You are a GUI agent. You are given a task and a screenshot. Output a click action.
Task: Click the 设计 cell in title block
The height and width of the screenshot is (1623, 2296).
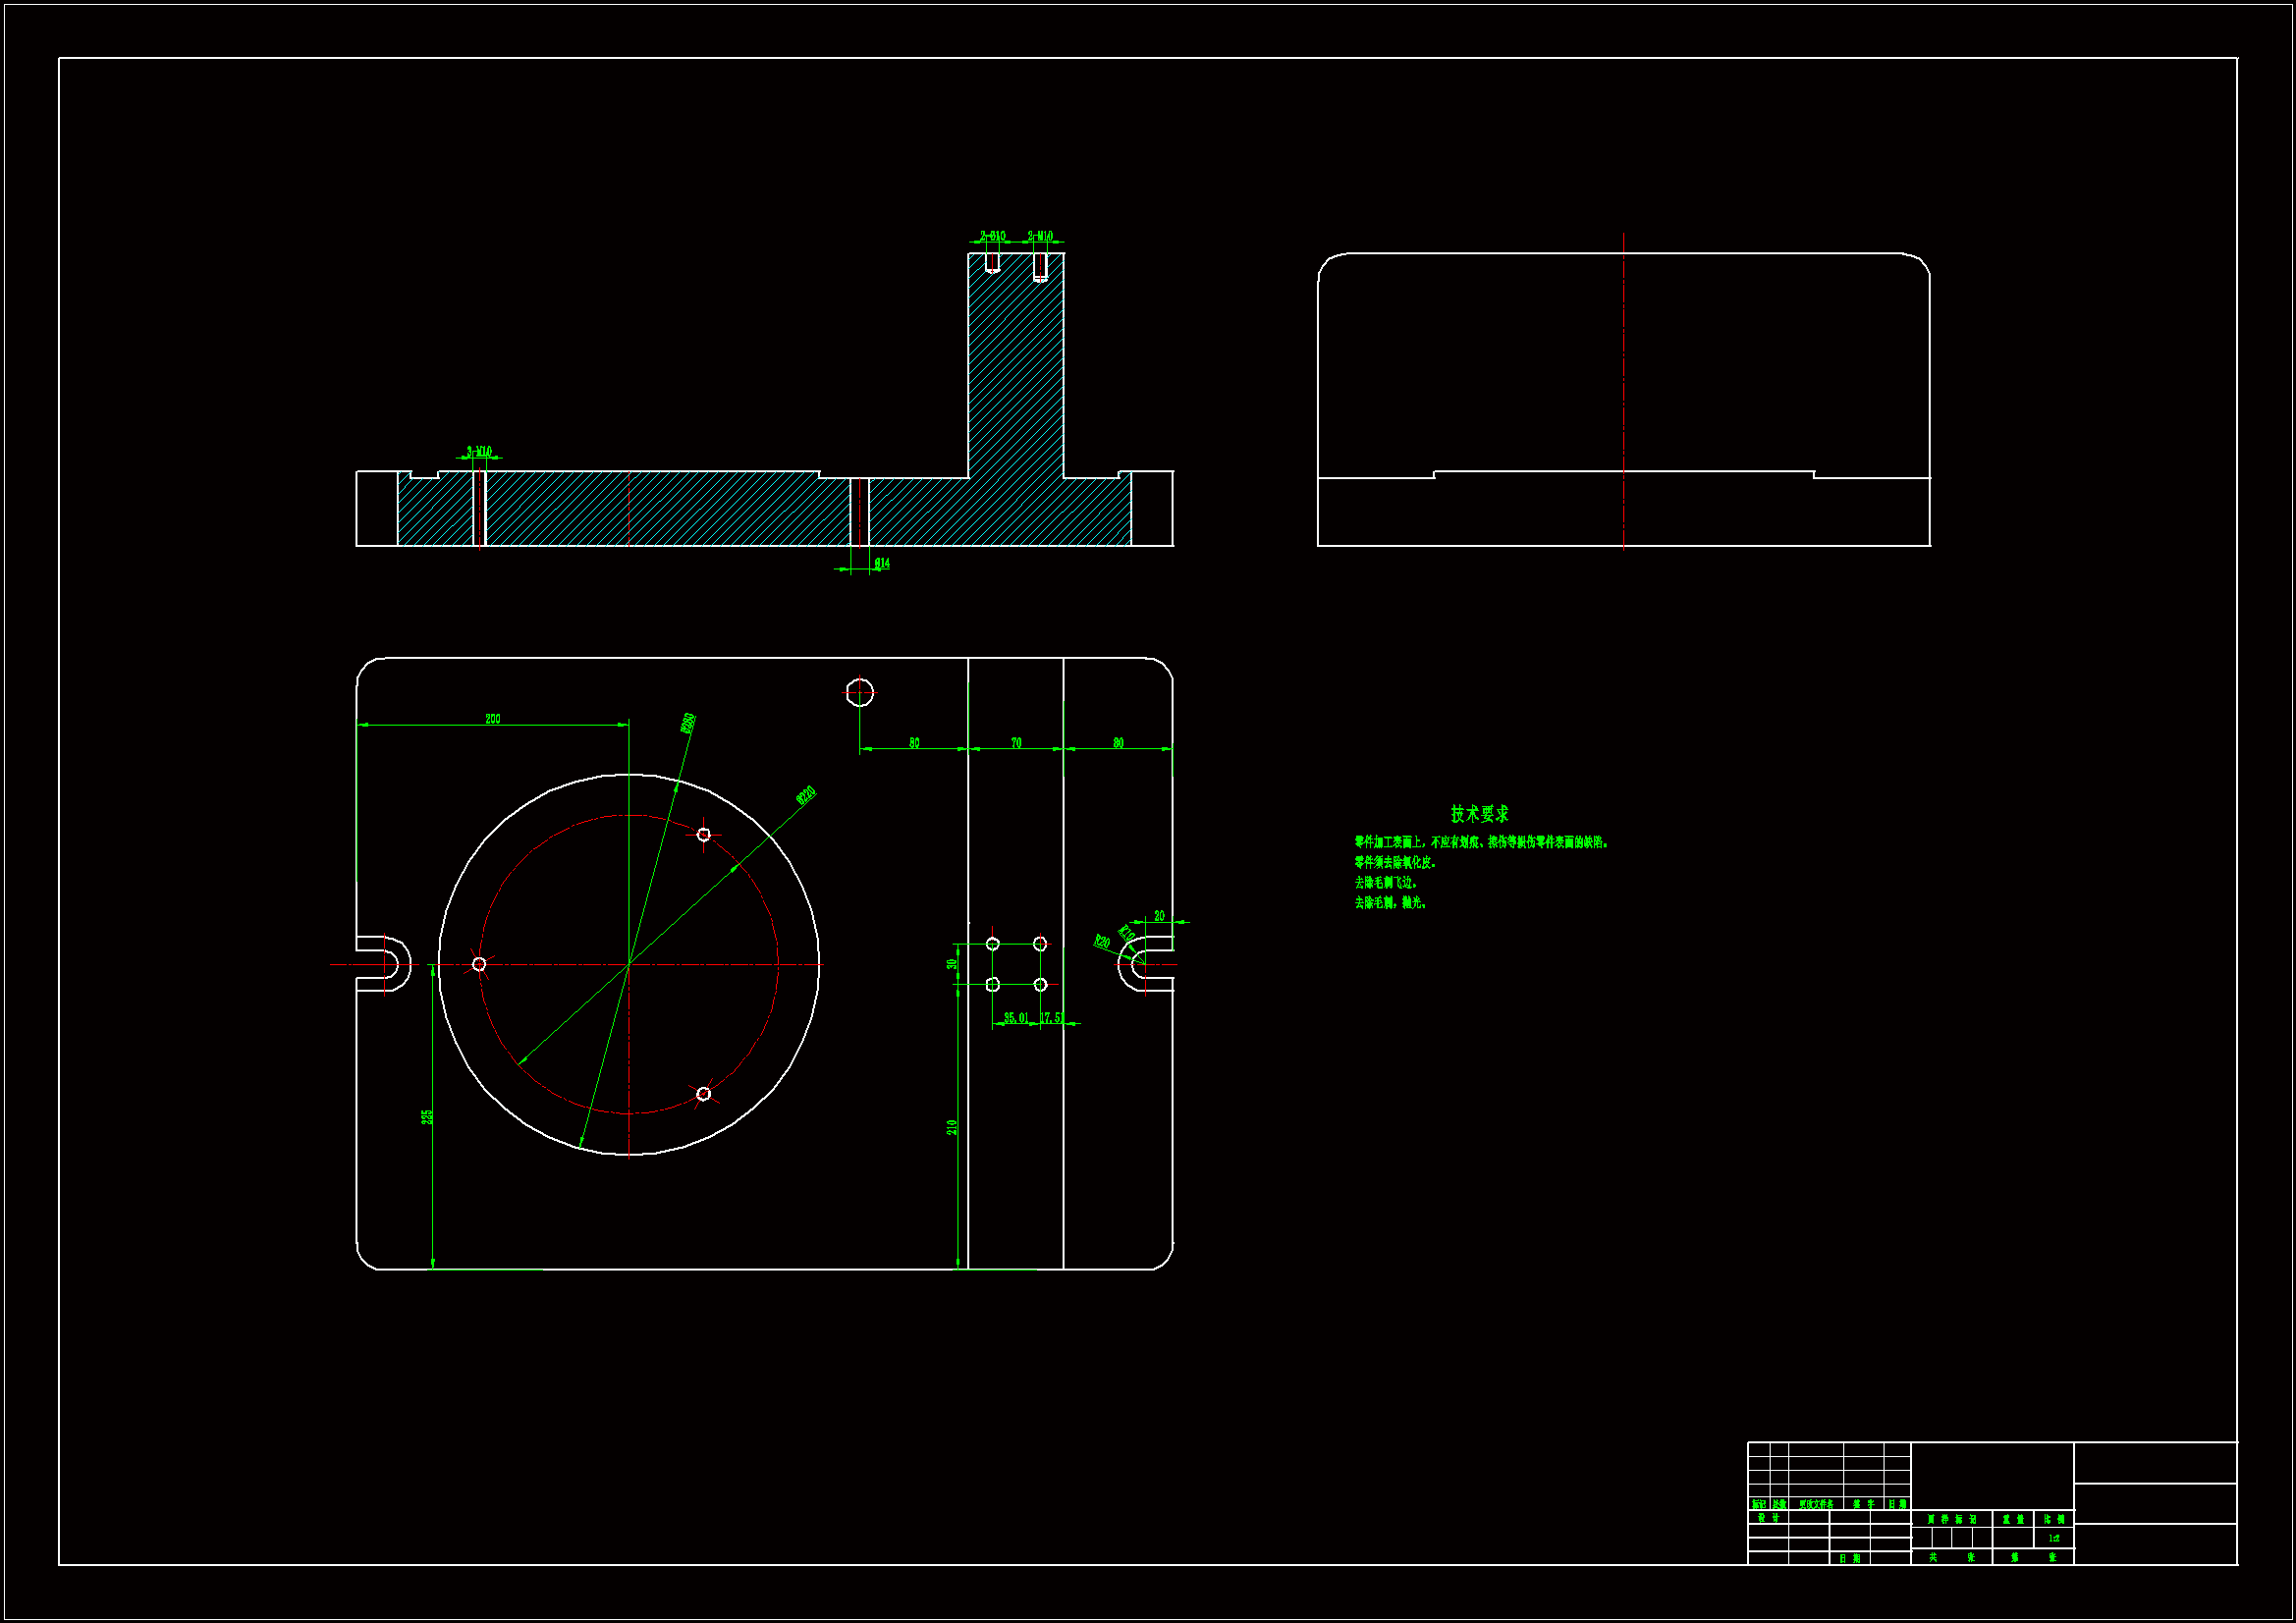(x=1768, y=1518)
